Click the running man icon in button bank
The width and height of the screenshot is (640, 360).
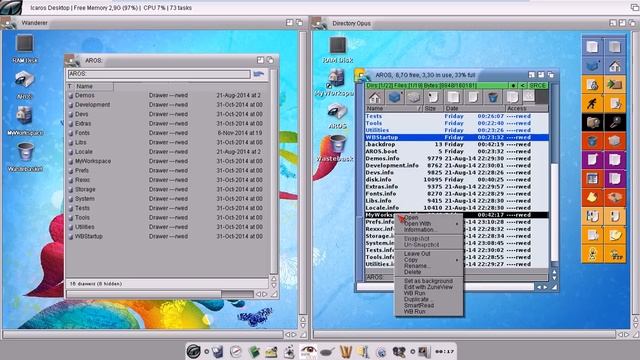coord(592,103)
